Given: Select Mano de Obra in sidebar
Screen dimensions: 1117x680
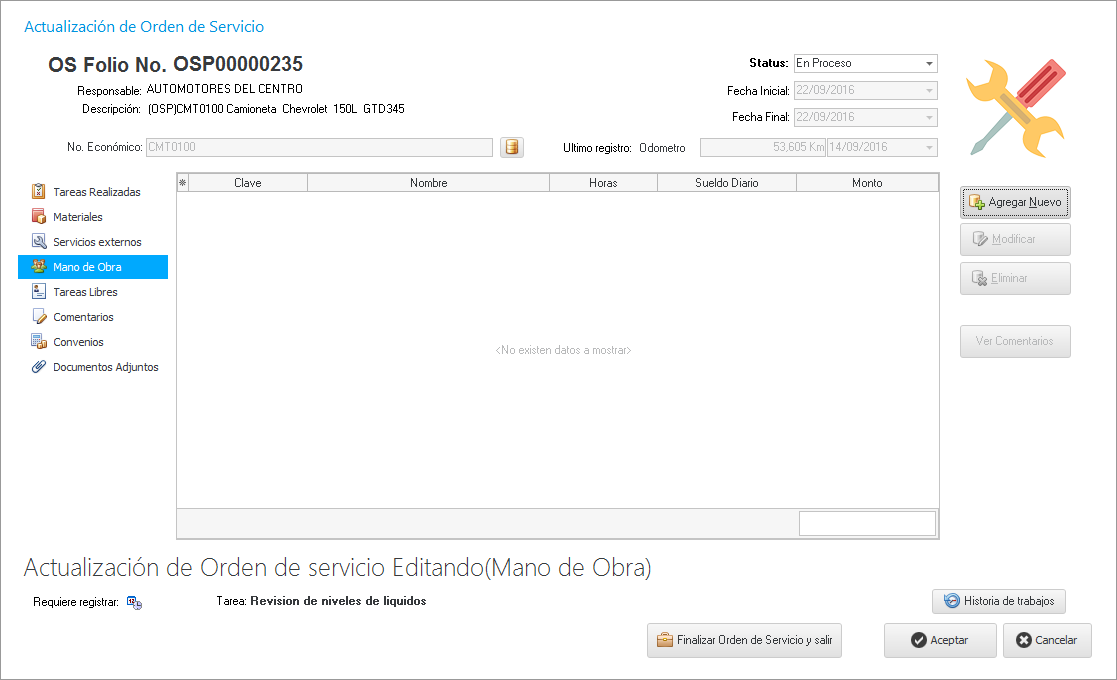Looking at the screenshot, I should (87, 267).
